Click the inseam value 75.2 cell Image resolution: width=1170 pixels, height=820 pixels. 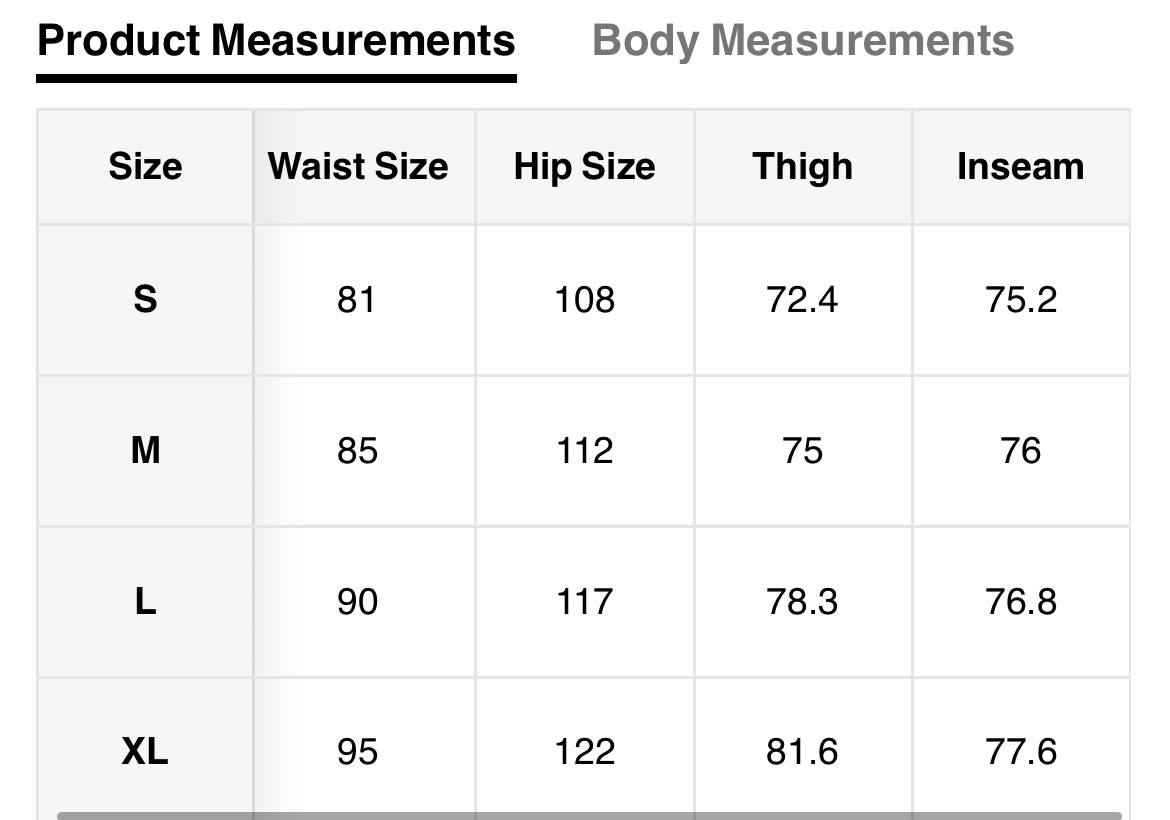click(1020, 299)
